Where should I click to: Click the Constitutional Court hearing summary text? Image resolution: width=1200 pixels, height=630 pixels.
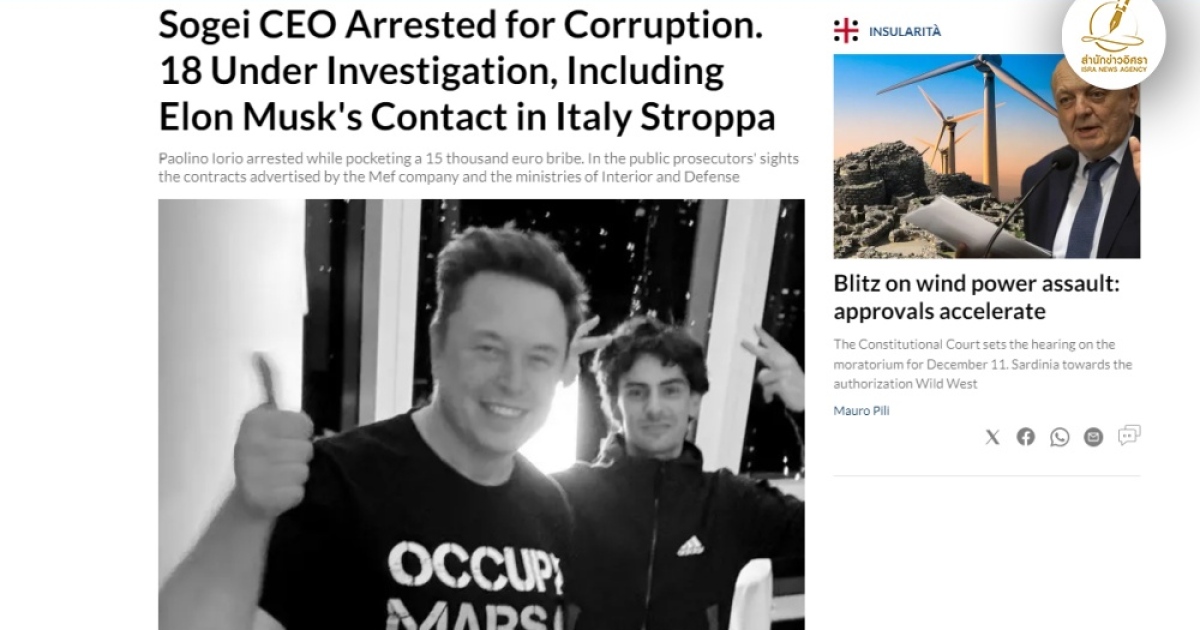(x=983, y=364)
